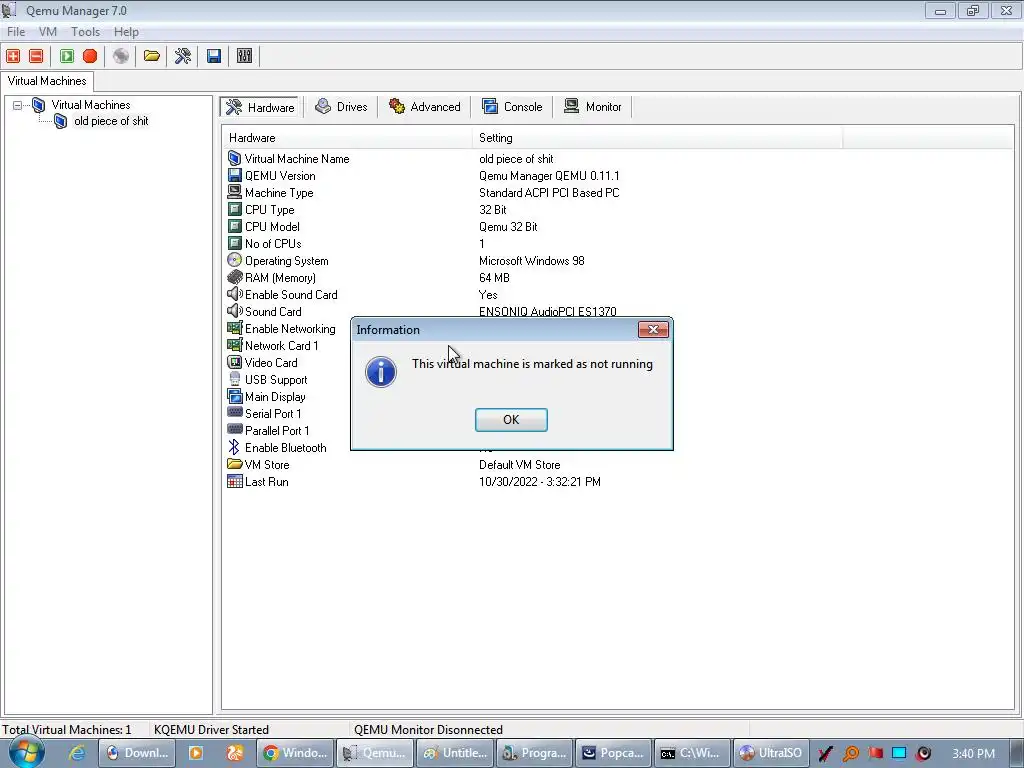Select the Virtual Machines panel tab
Image resolution: width=1024 pixels, height=768 pixels.
click(47, 81)
